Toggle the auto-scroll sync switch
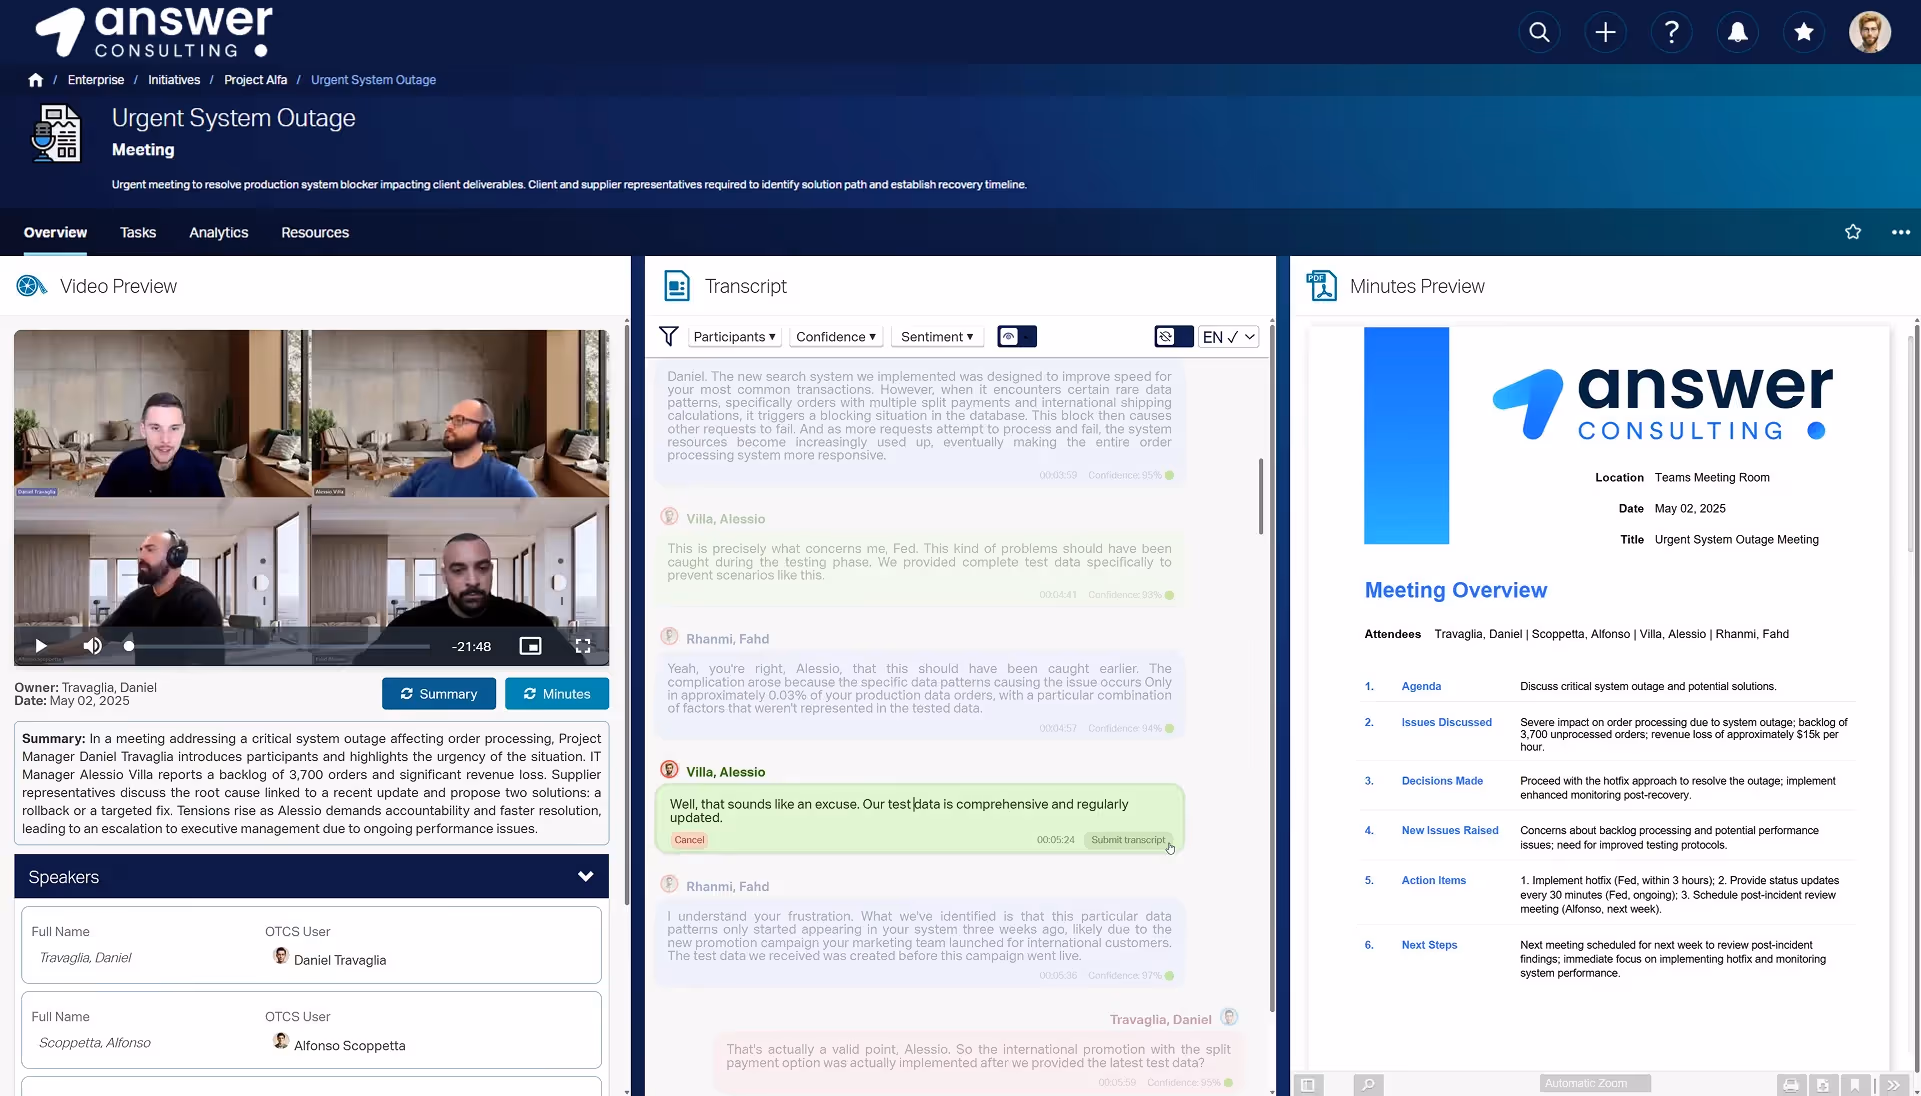Image resolution: width=1921 pixels, height=1096 pixels. [x=1173, y=337]
